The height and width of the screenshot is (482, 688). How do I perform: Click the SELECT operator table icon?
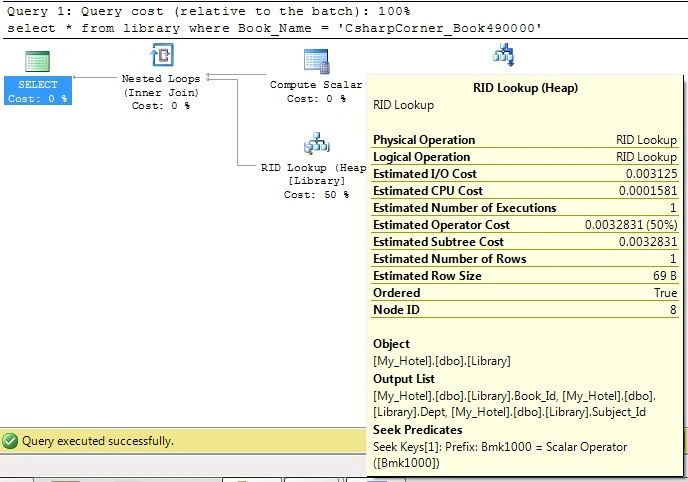(37, 61)
